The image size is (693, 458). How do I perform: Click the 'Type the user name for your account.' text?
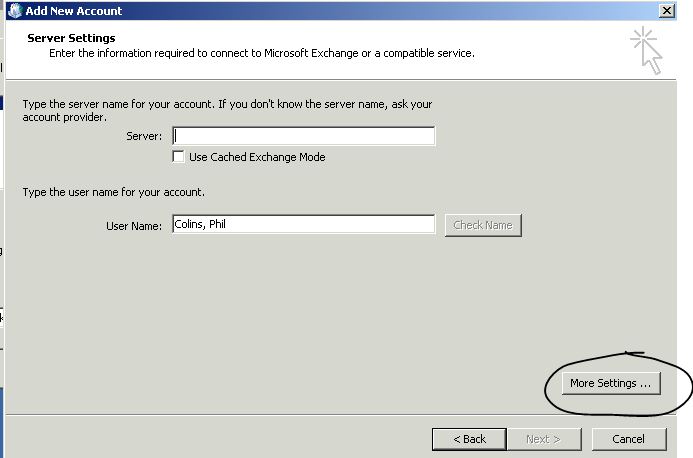(114, 192)
